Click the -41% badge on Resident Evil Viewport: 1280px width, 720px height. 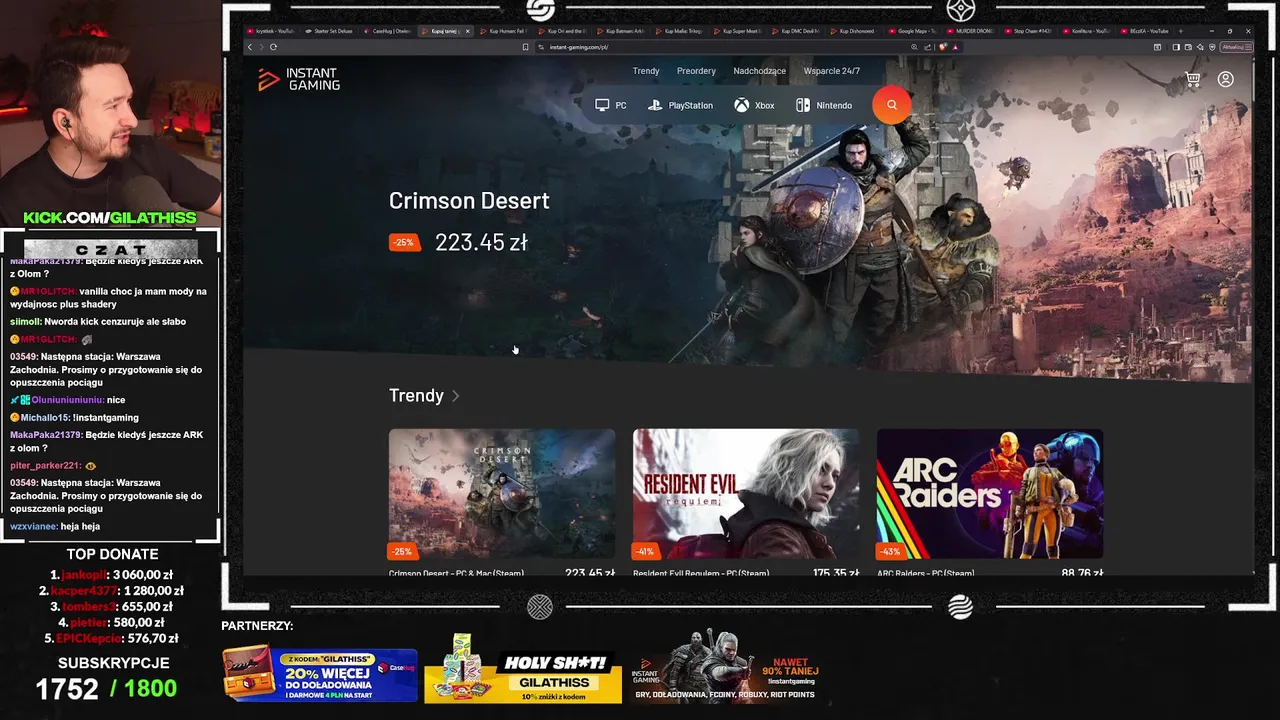645,551
